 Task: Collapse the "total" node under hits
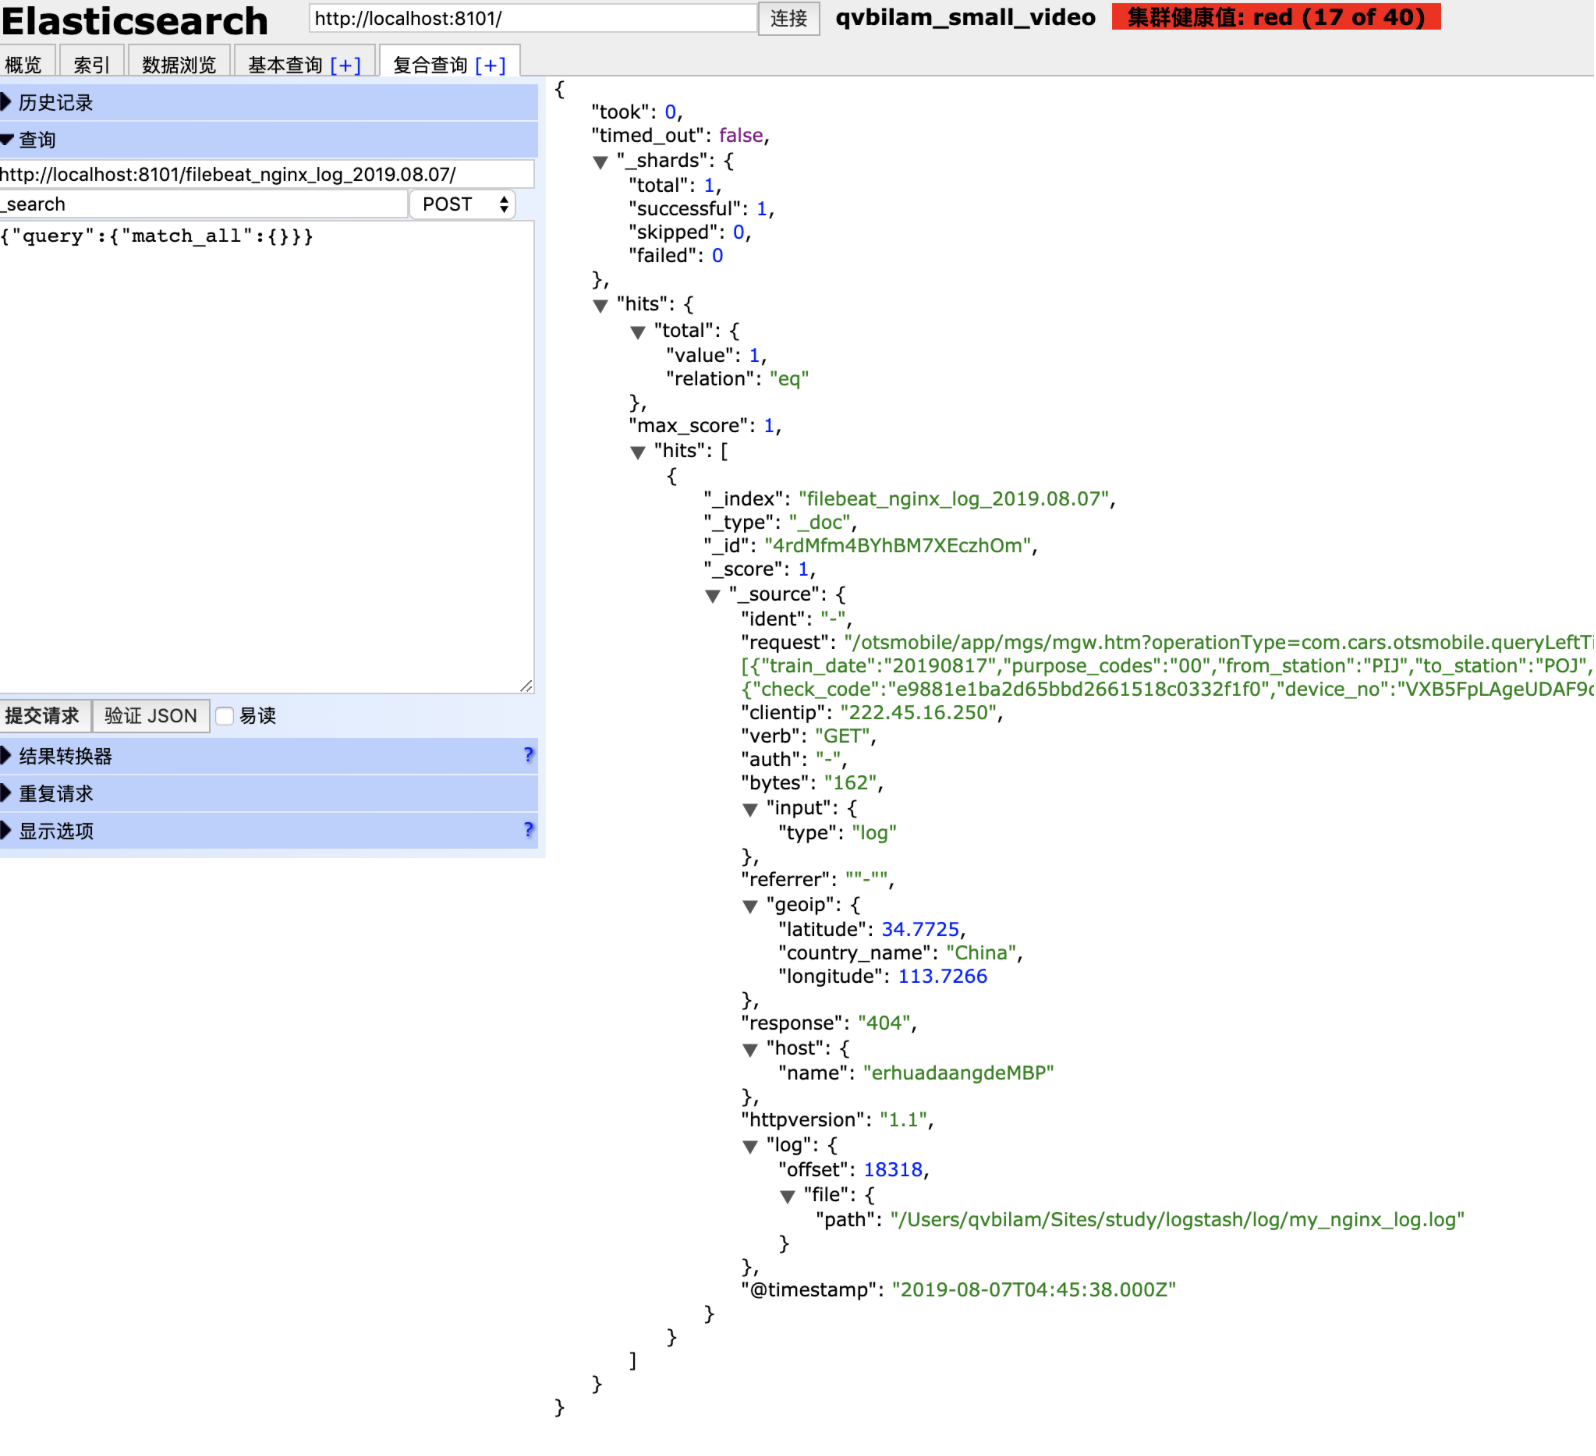click(x=637, y=332)
